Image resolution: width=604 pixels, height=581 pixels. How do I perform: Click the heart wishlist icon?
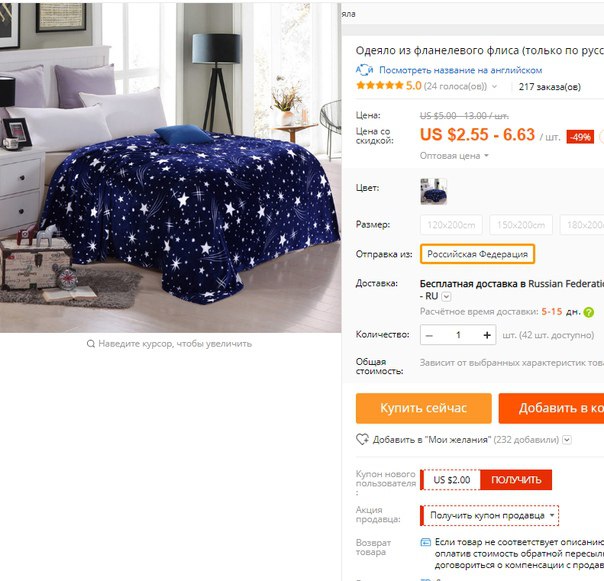pos(362,440)
